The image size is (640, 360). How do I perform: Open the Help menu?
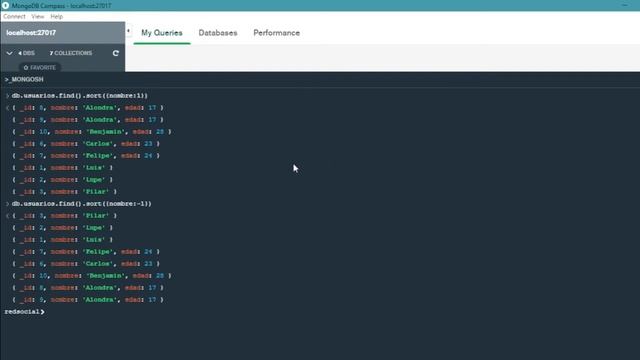(56, 17)
